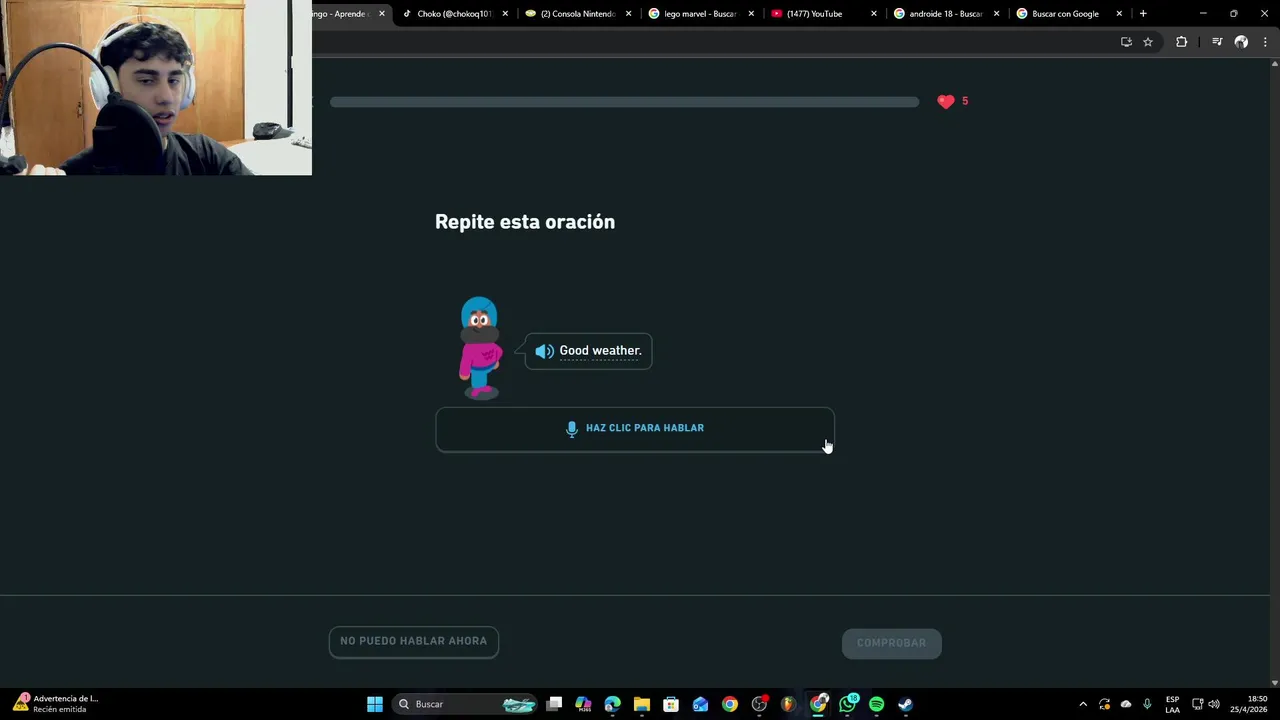Play the audio for "Good weather."

pyautogui.click(x=544, y=351)
